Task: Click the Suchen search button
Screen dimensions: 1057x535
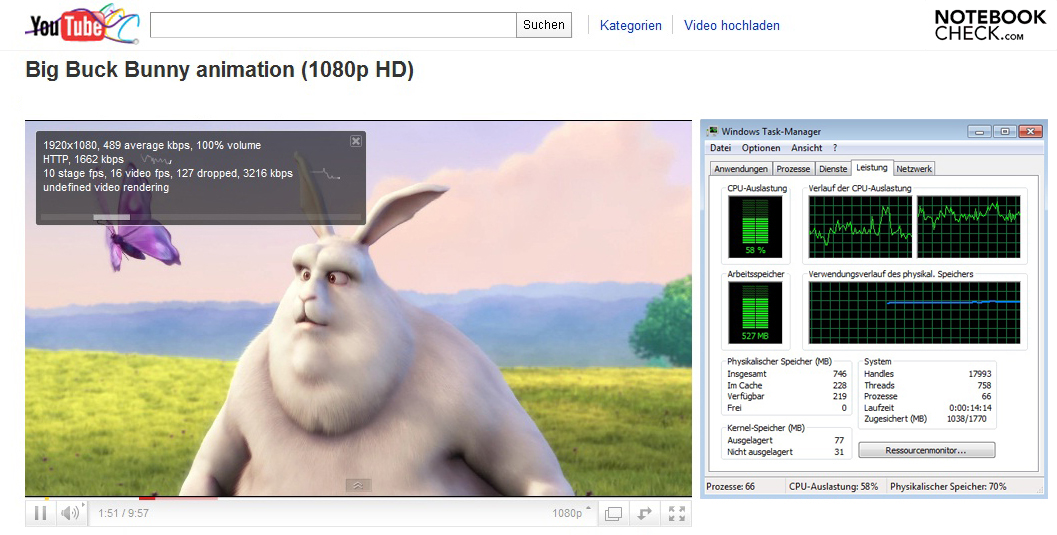Action: [x=544, y=25]
